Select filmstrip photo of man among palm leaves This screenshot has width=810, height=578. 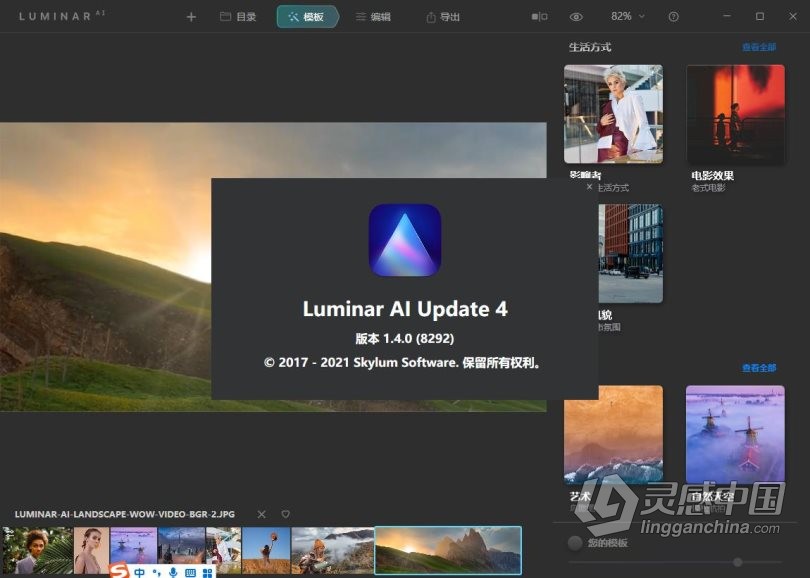coord(37,550)
